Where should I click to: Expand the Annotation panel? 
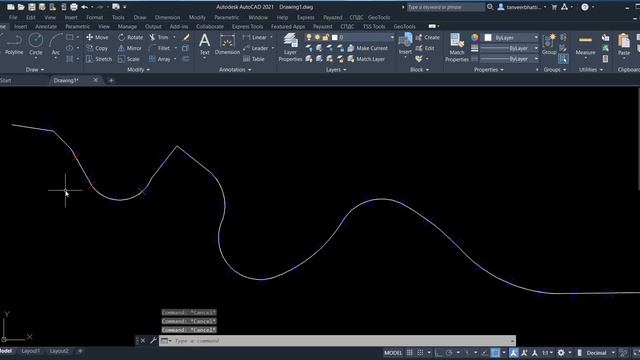pyautogui.click(x=235, y=70)
